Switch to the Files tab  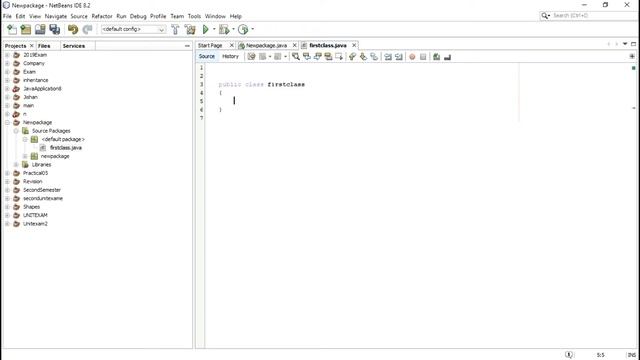[44, 46]
